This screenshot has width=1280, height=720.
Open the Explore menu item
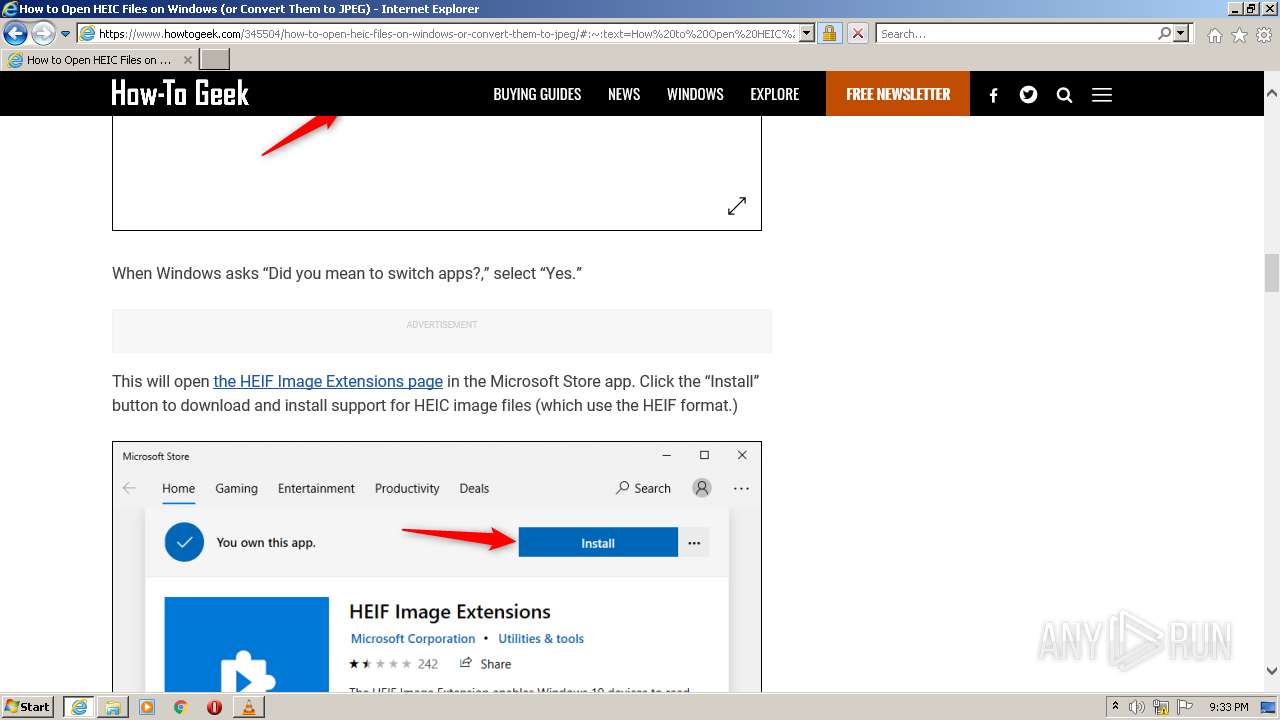click(x=775, y=94)
